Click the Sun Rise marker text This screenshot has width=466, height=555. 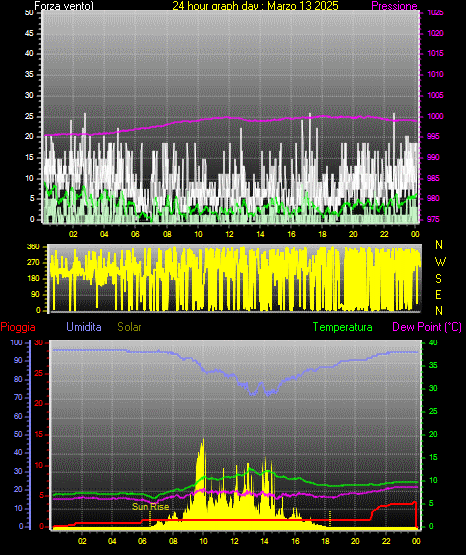(x=150, y=507)
